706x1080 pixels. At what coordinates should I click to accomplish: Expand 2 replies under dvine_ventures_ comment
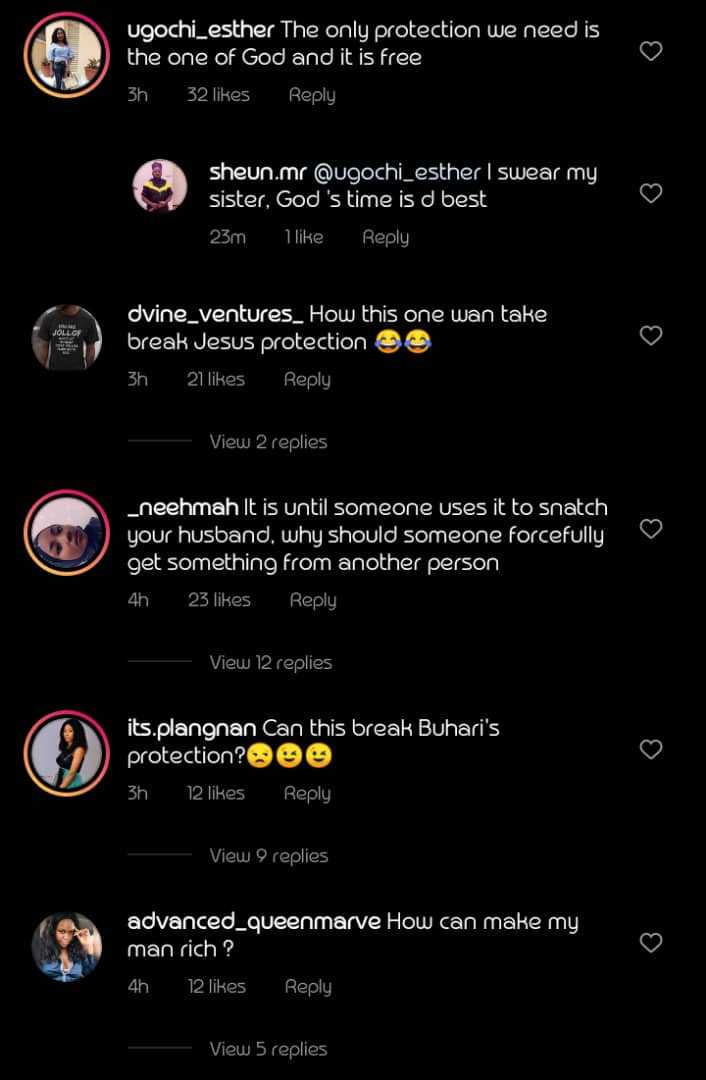pos(268,442)
